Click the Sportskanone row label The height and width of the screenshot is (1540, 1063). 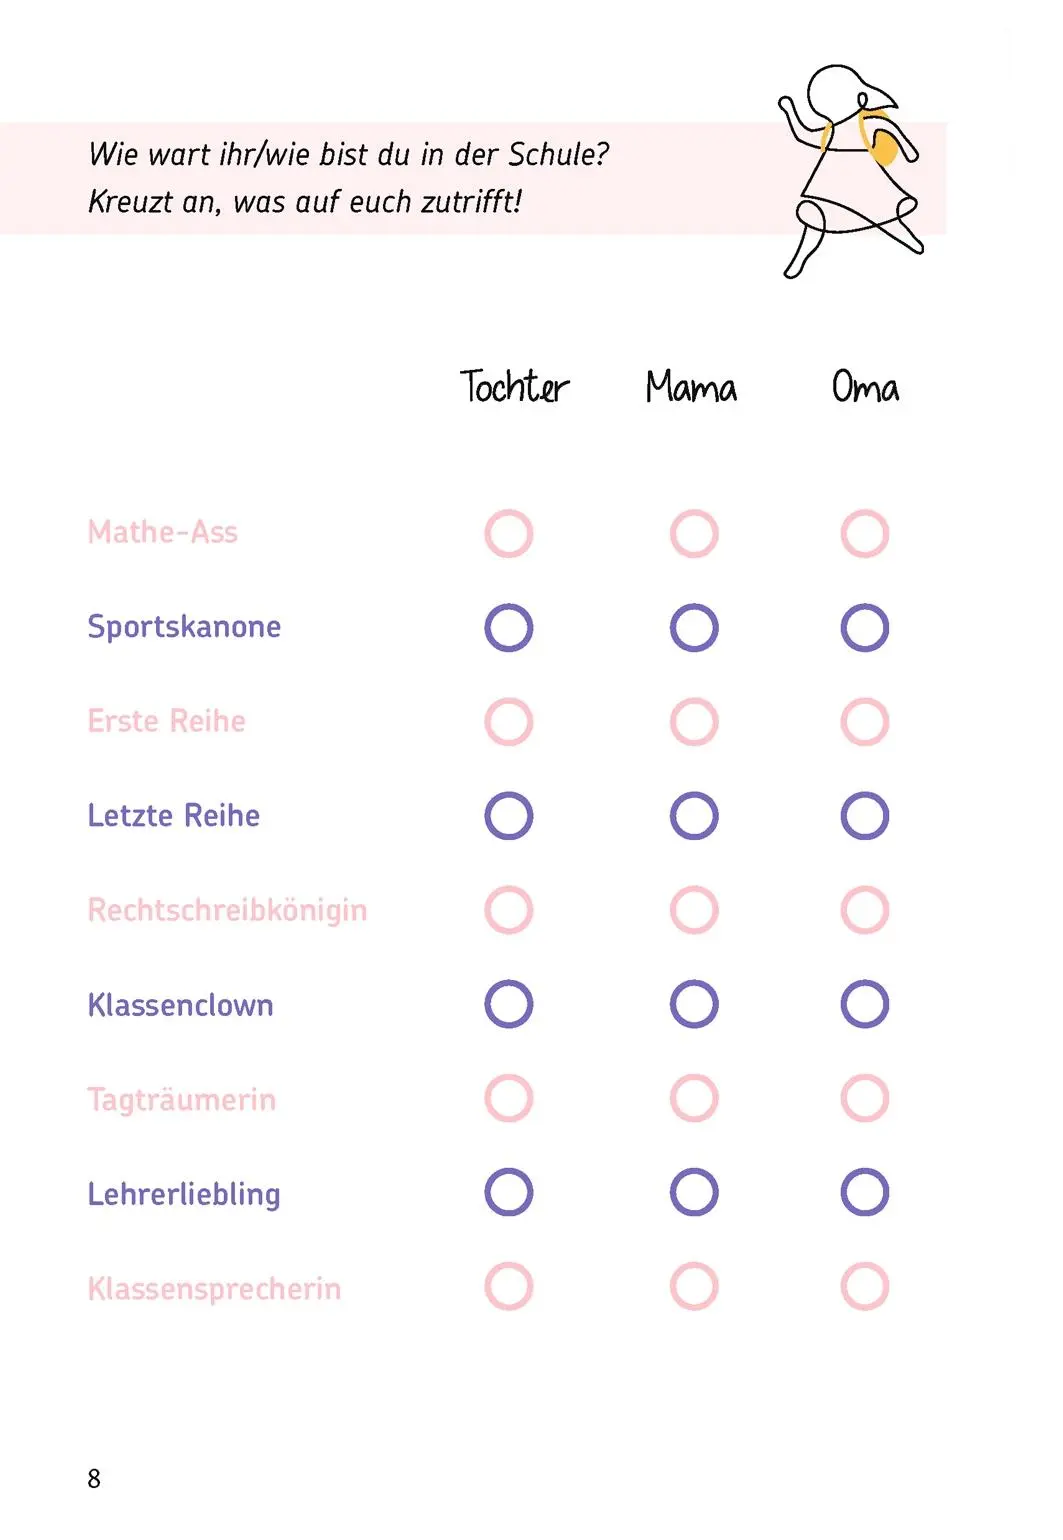184,627
